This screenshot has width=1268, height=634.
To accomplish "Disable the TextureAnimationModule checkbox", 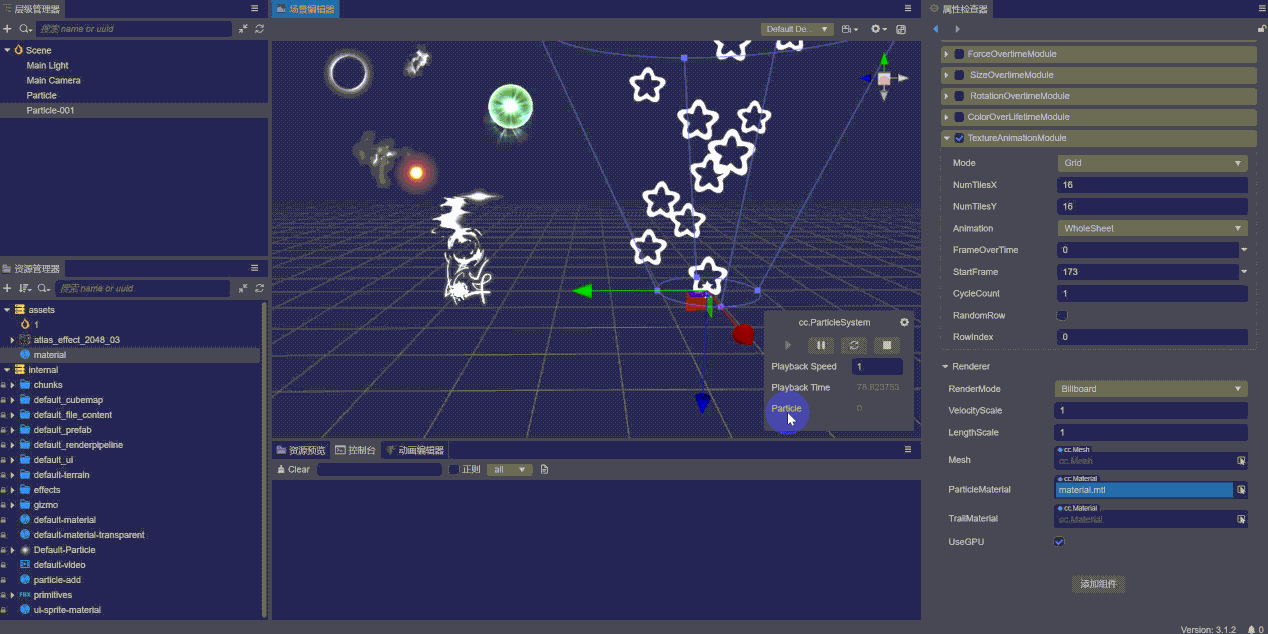I will (959, 138).
